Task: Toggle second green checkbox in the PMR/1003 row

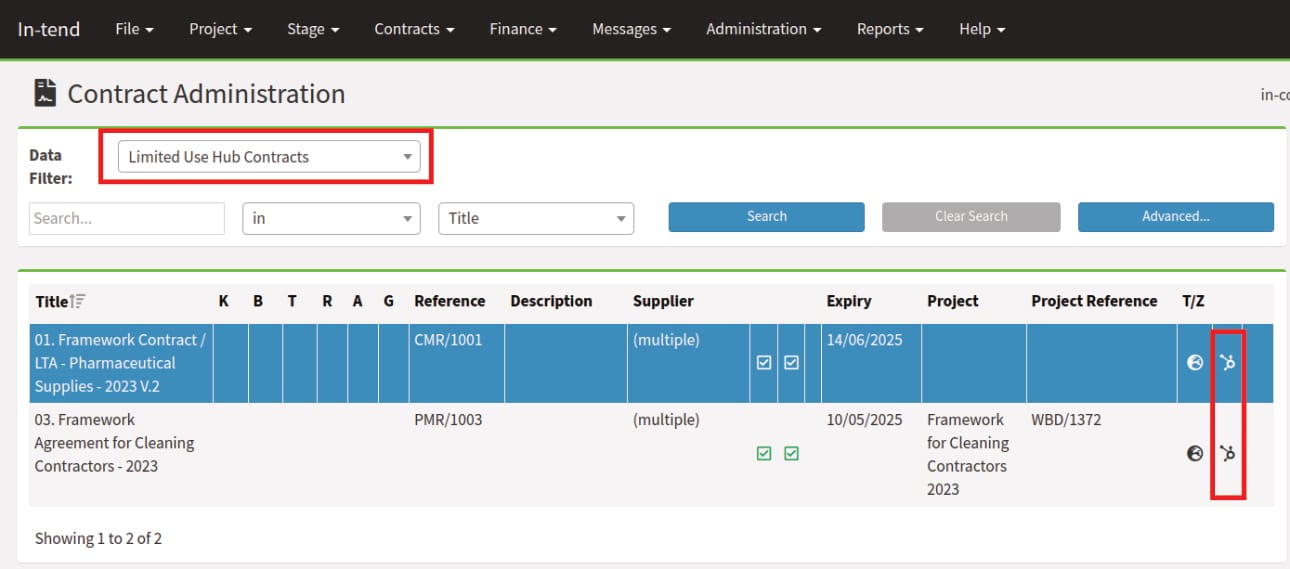Action: [x=791, y=453]
